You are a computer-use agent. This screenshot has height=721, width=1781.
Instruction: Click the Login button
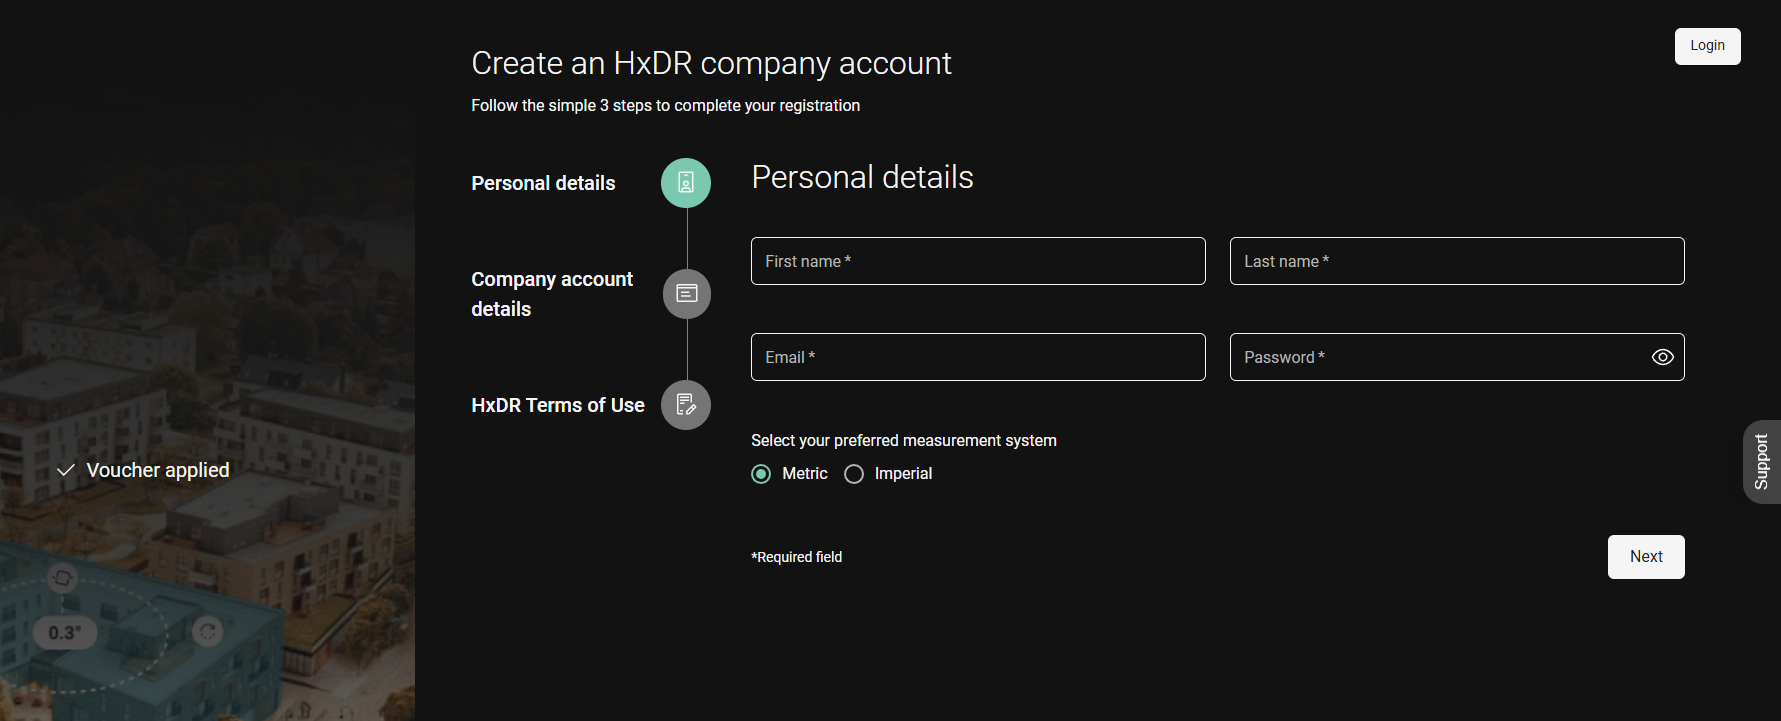[x=1707, y=46]
